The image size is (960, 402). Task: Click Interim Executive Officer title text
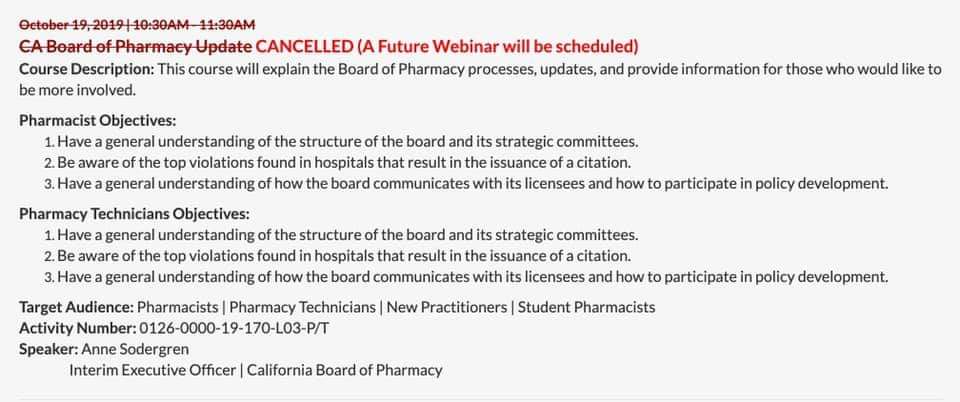(x=152, y=371)
